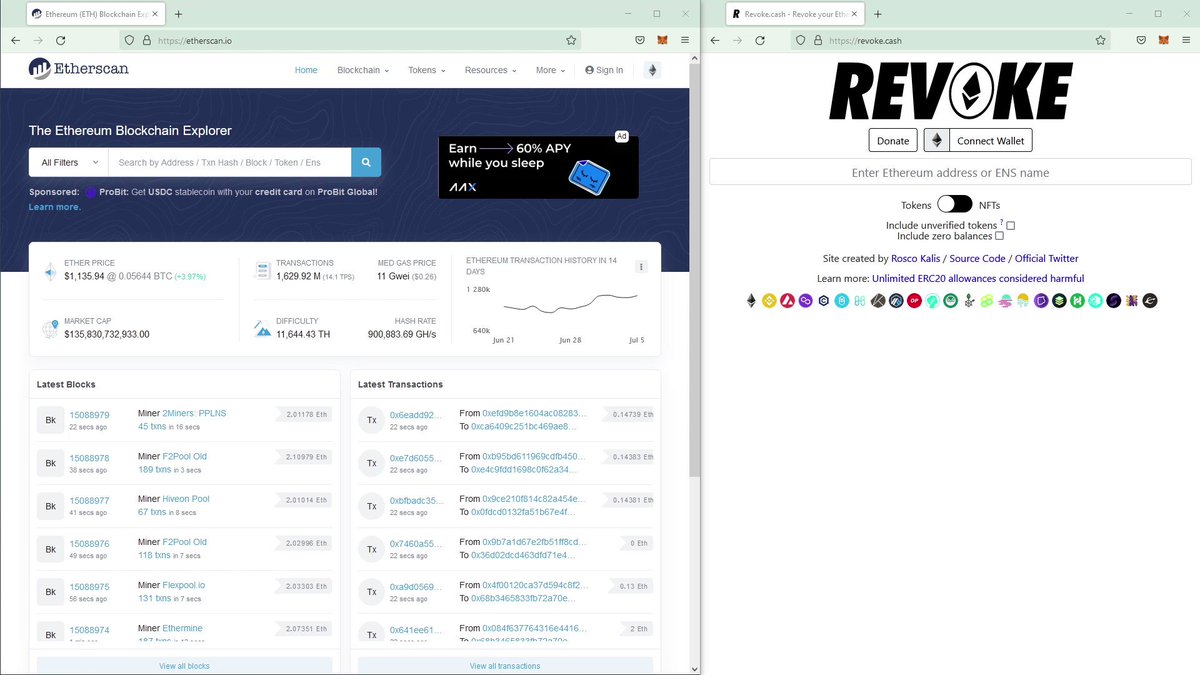Image resolution: width=1200 pixels, height=675 pixels.
Task: Open the Rosco Kalis link
Action: tap(917, 259)
